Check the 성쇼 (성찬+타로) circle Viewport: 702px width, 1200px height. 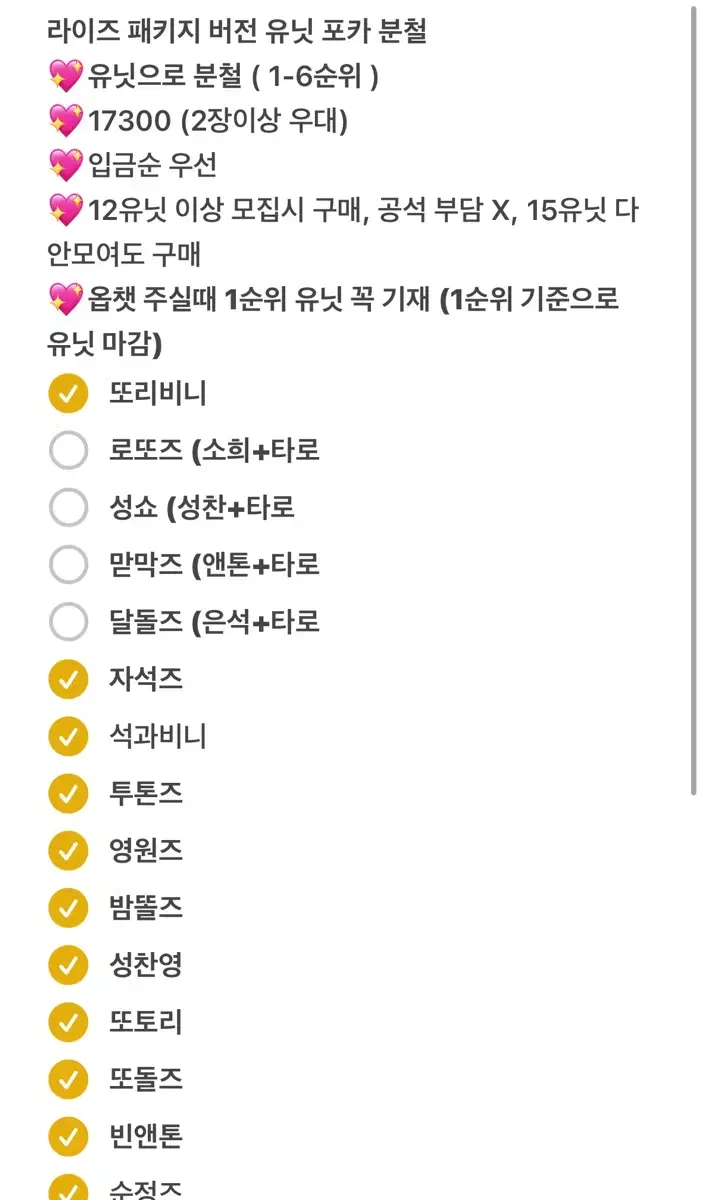pyautogui.click(x=68, y=507)
